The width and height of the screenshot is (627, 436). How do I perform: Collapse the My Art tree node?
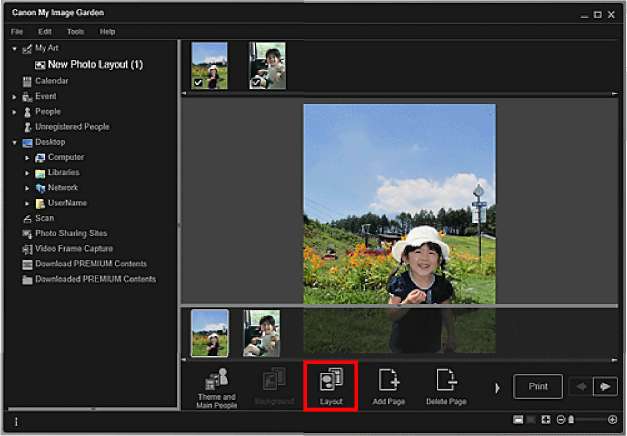coord(15,48)
